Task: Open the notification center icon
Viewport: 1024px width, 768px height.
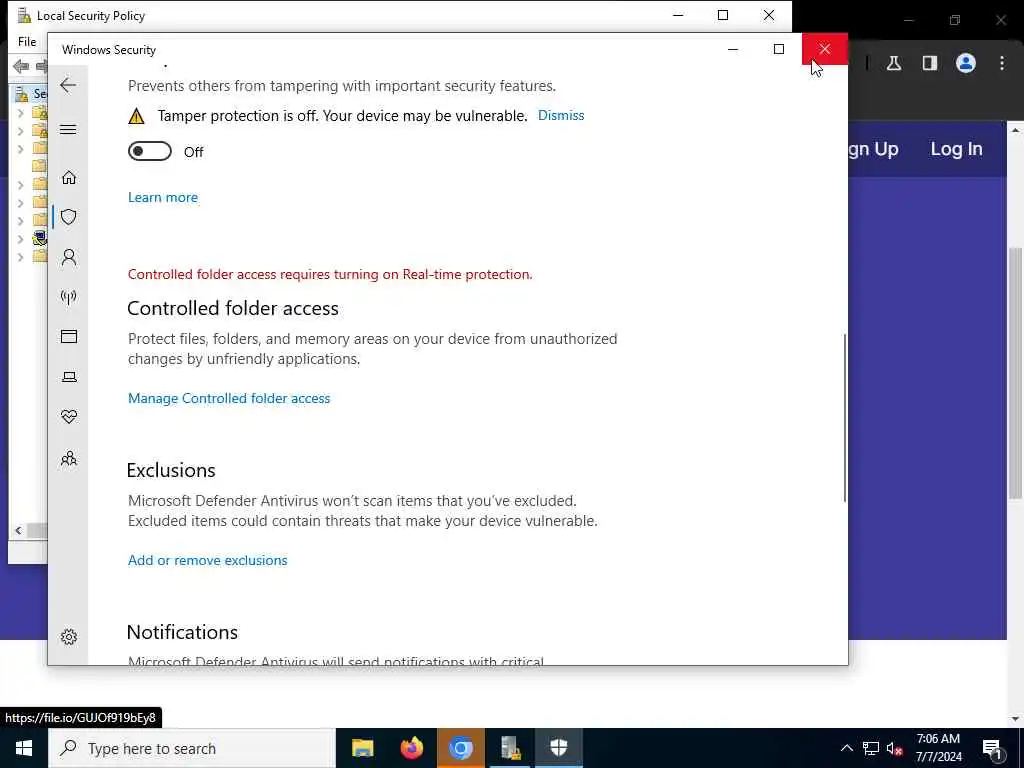Action: pyautogui.click(x=993, y=749)
